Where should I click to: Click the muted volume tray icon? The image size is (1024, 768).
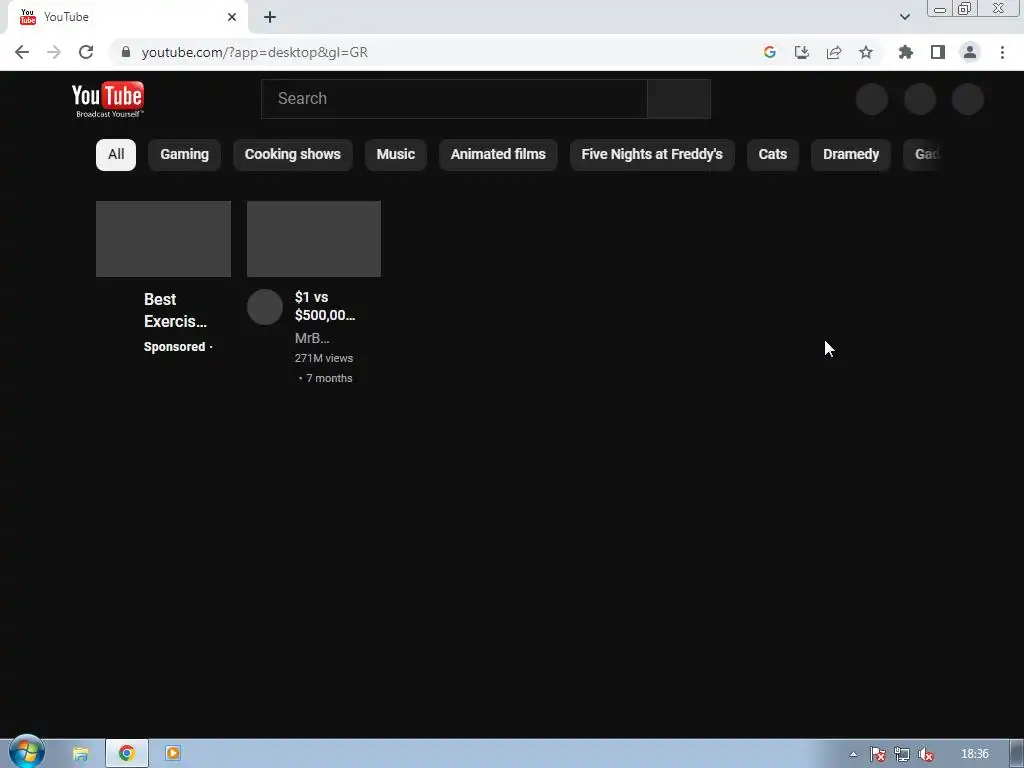tap(925, 754)
